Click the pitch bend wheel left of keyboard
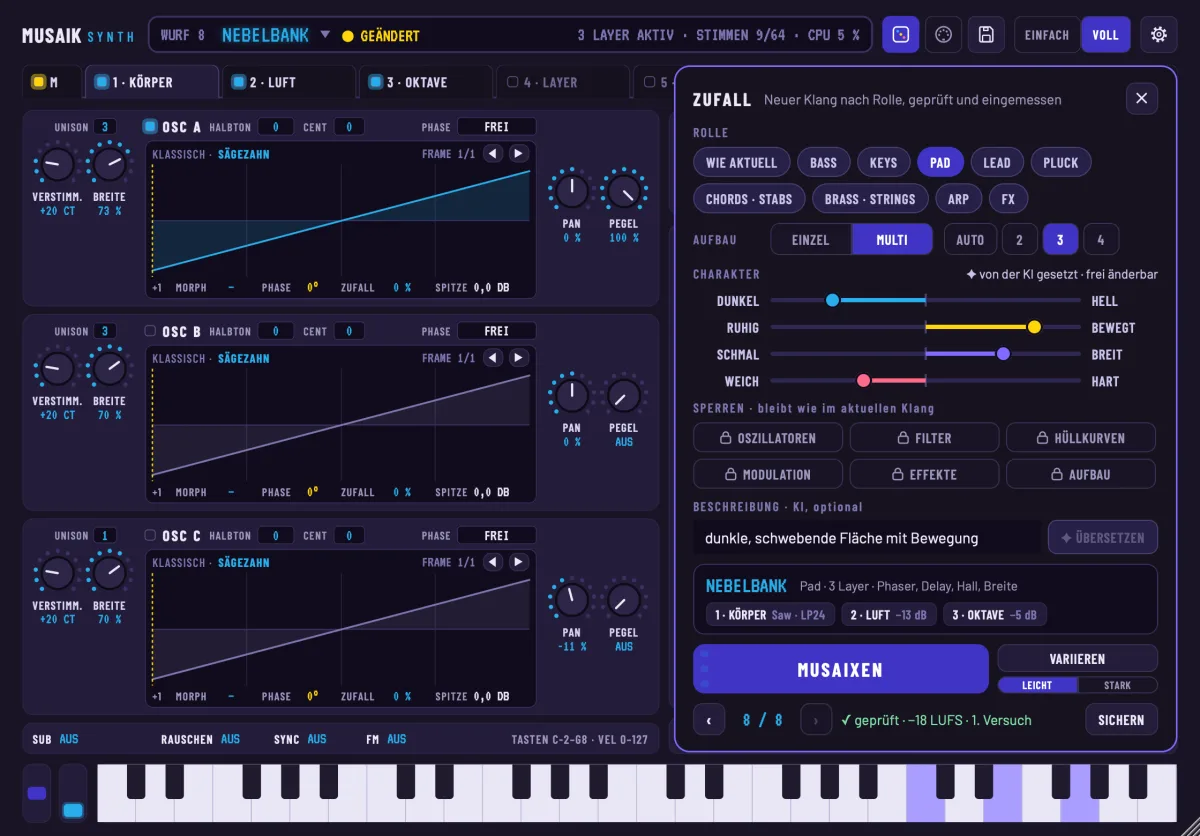 click(37, 793)
